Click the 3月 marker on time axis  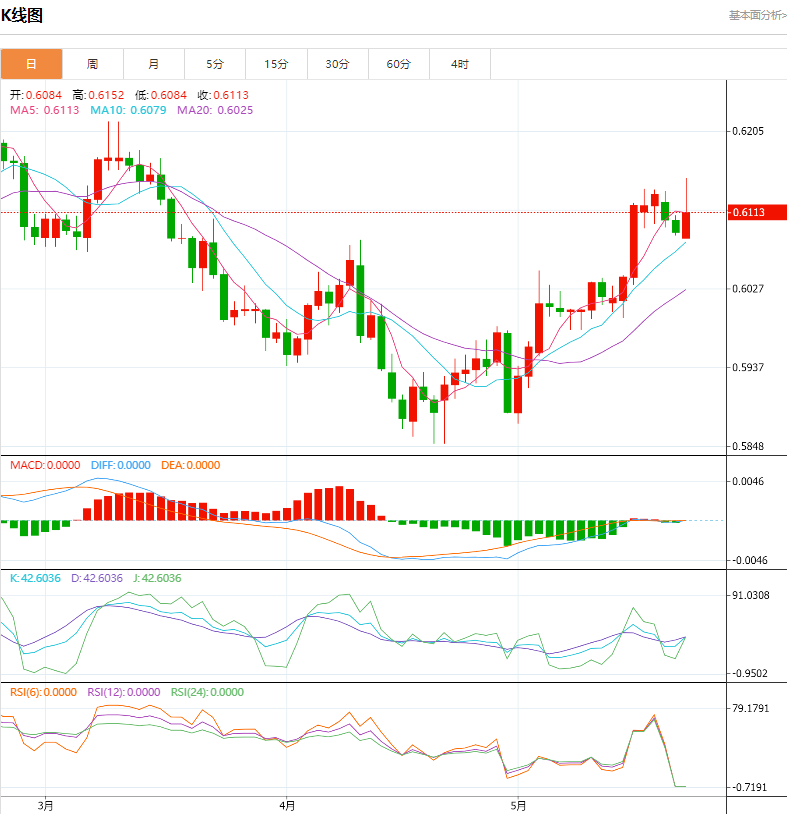coord(45,804)
